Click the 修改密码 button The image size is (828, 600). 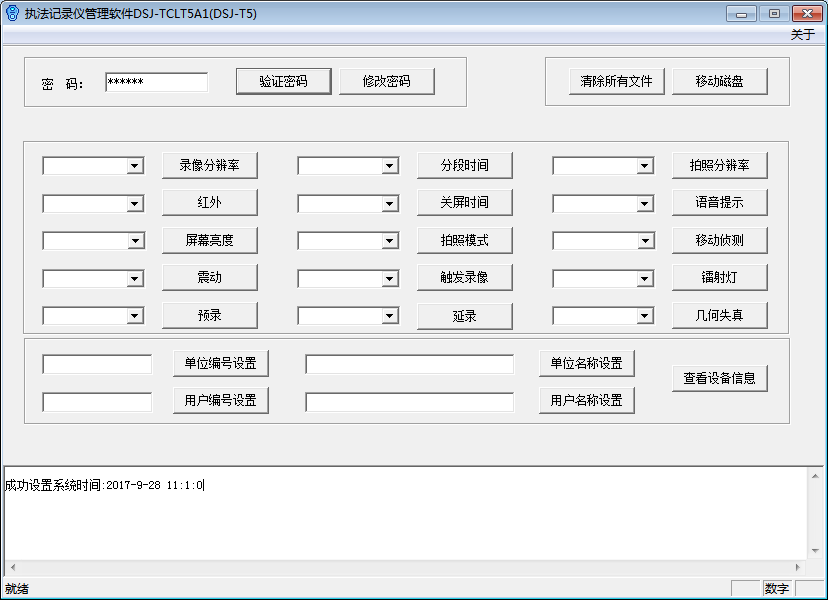pos(387,81)
